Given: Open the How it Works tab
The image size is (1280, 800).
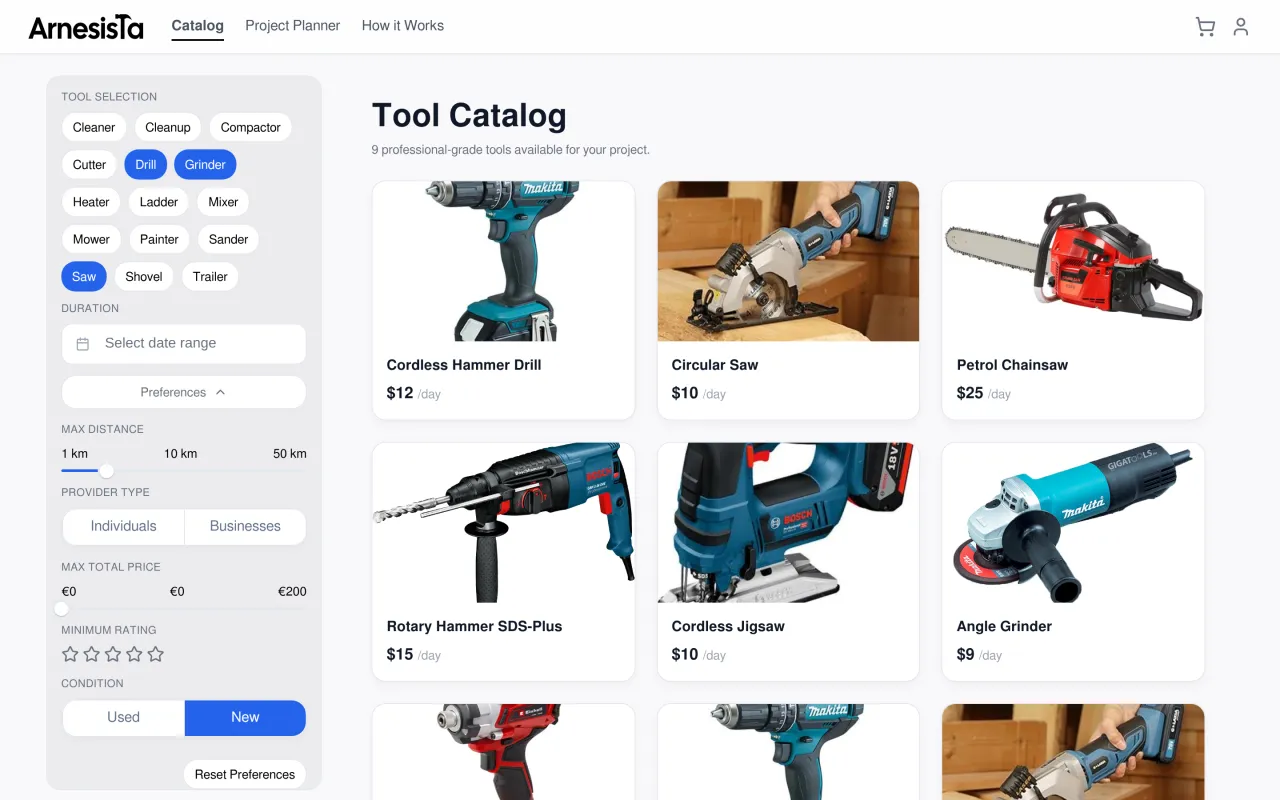Looking at the screenshot, I should pyautogui.click(x=403, y=26).
